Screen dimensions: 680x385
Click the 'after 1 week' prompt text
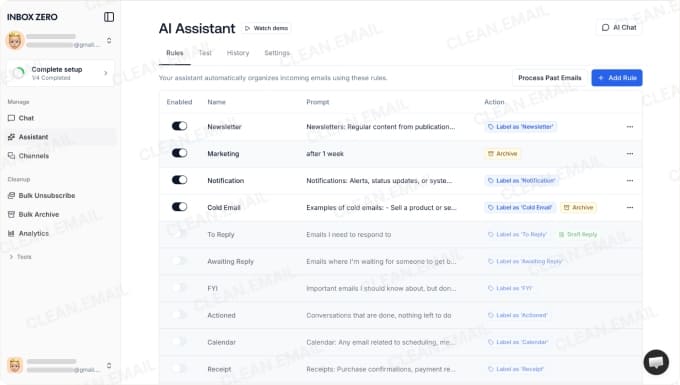(325, 153)
